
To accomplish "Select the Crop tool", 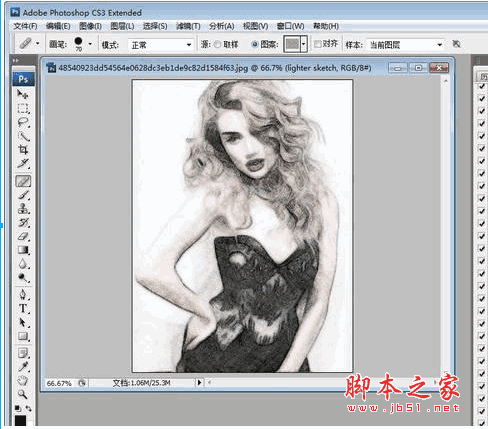I will (23, 150).
